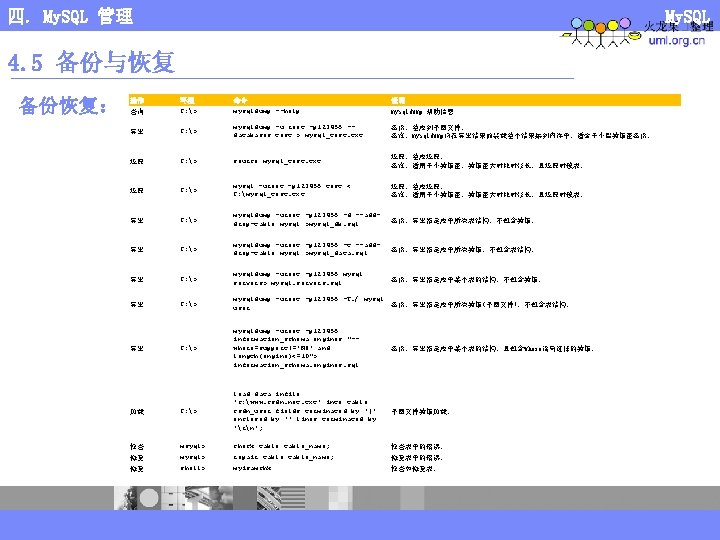Click the stick-figure people logo graphic
The width and height of the screenshot is (720, 540).
pyautogui.click(x=600, y=33)
